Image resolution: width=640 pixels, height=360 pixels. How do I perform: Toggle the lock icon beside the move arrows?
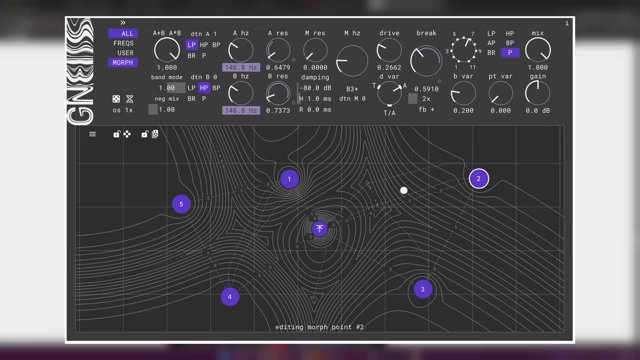click(117, 134)
